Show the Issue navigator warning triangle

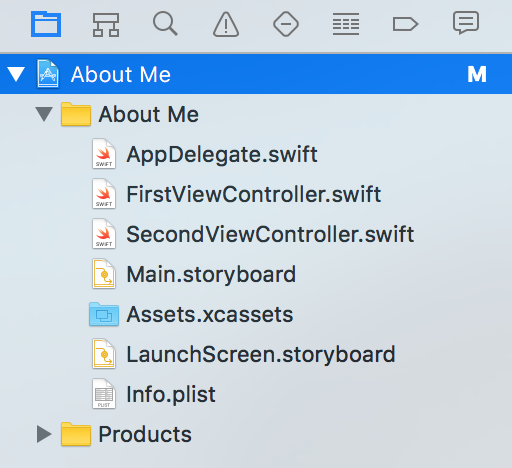(226, 24)
